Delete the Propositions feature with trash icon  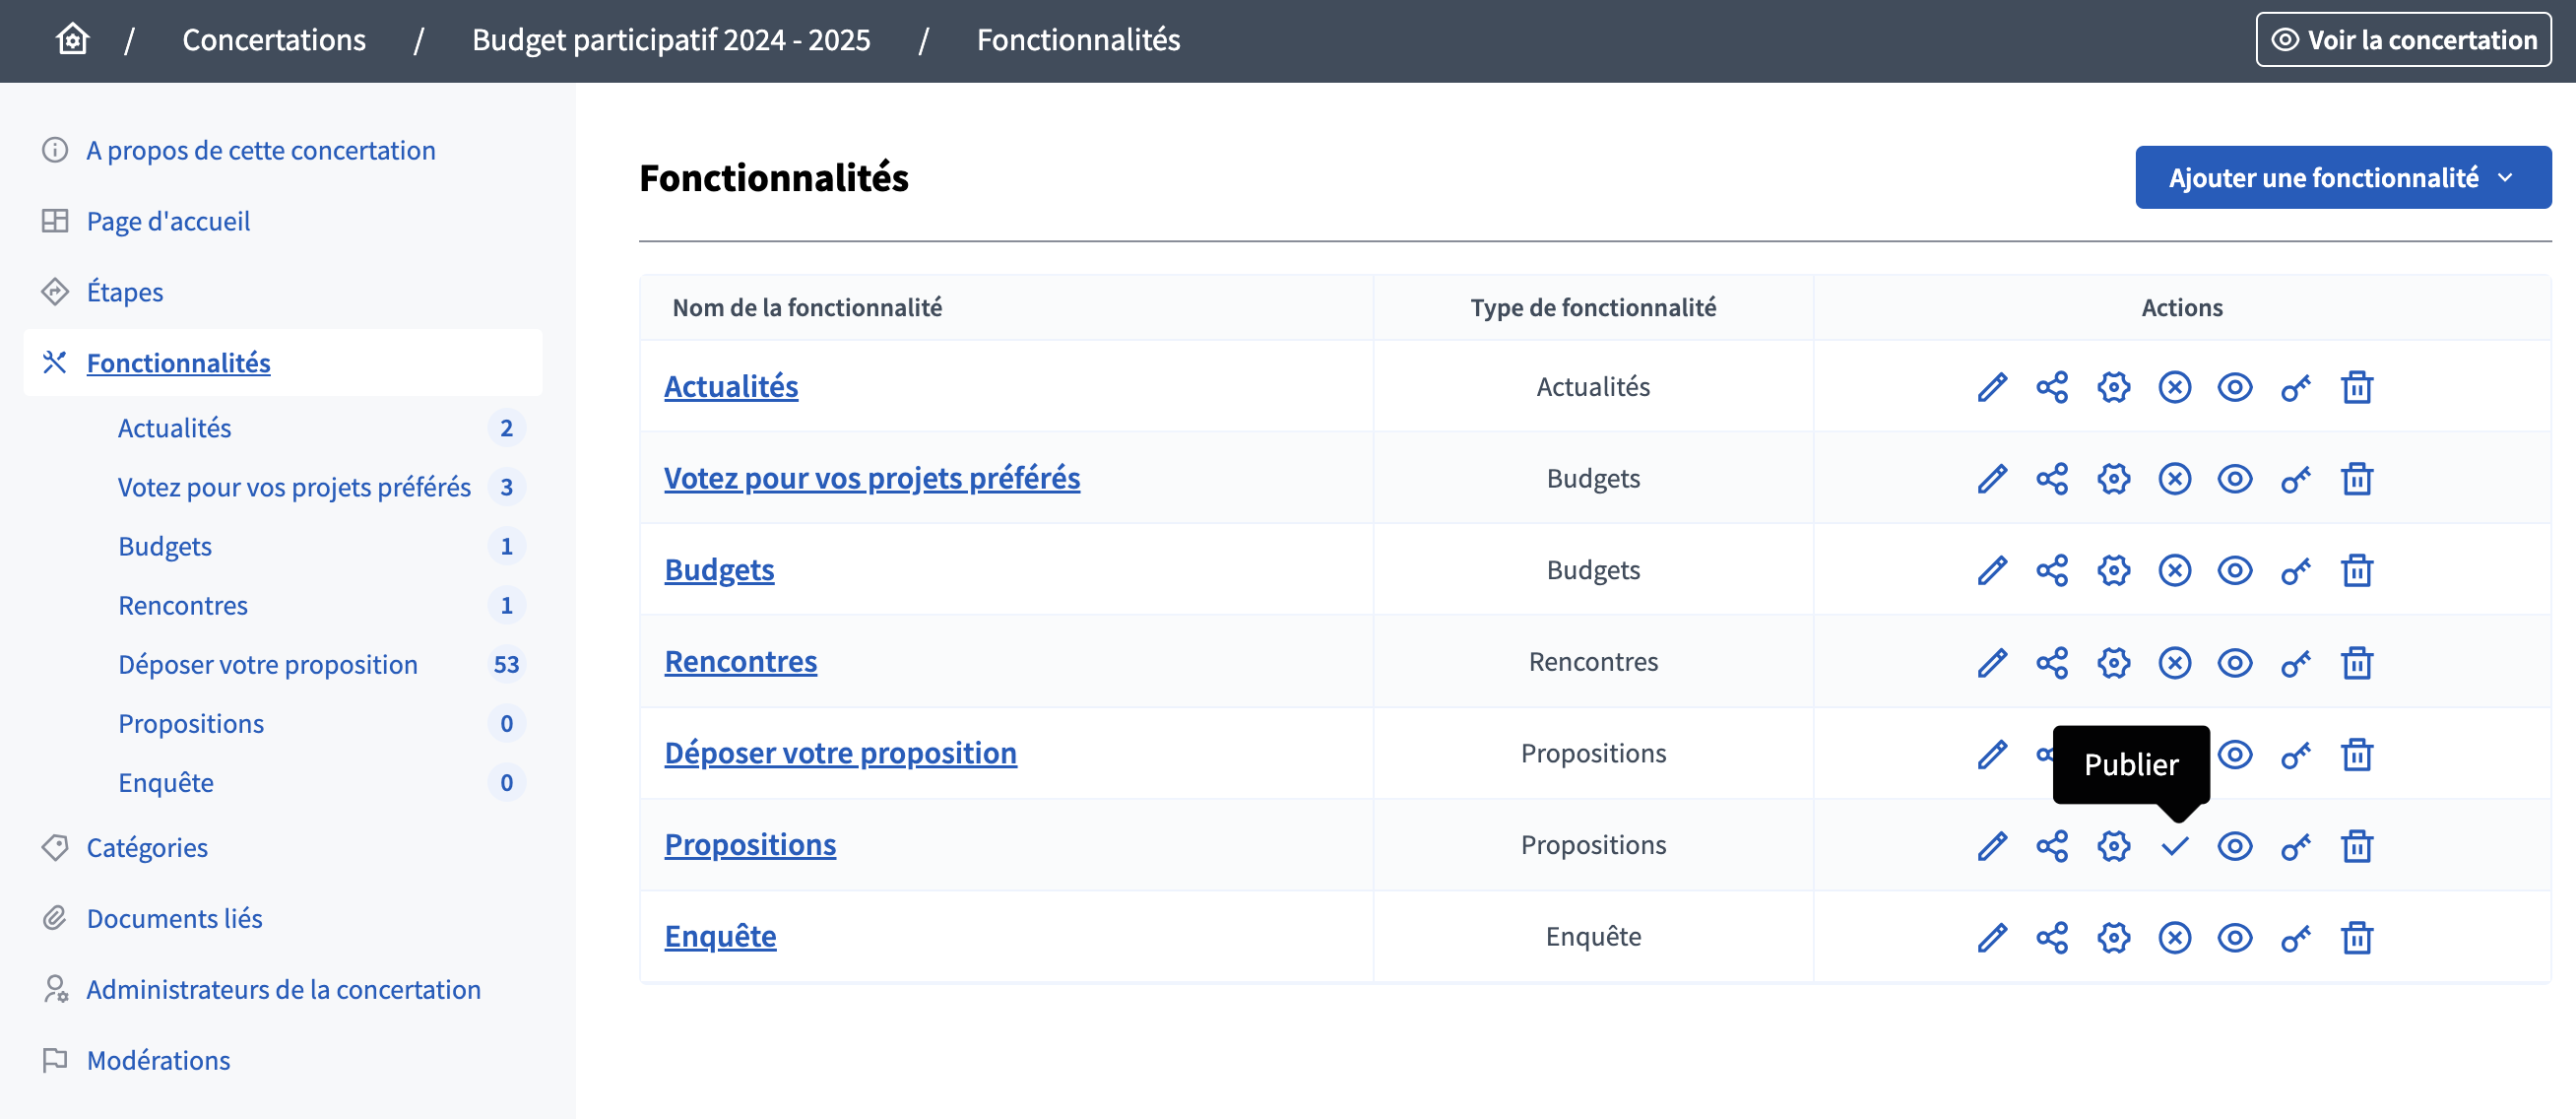[x=2356, y=846]
